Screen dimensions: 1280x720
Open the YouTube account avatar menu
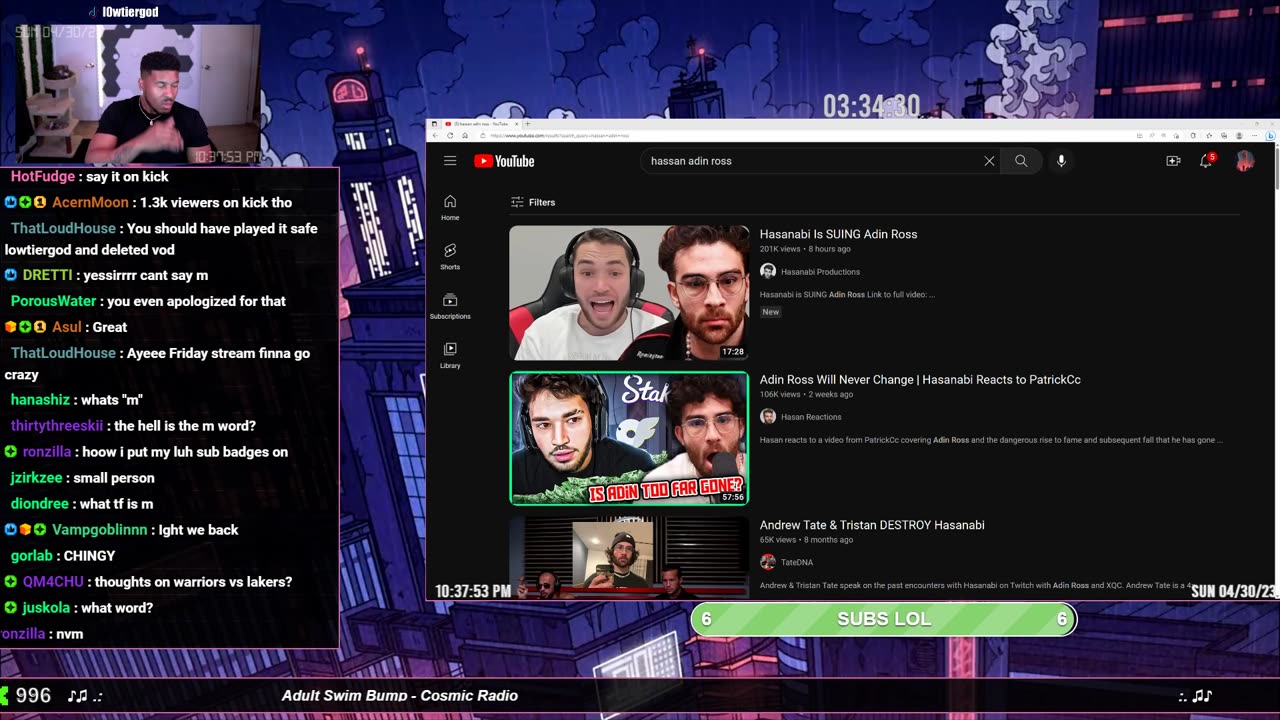1245,161
